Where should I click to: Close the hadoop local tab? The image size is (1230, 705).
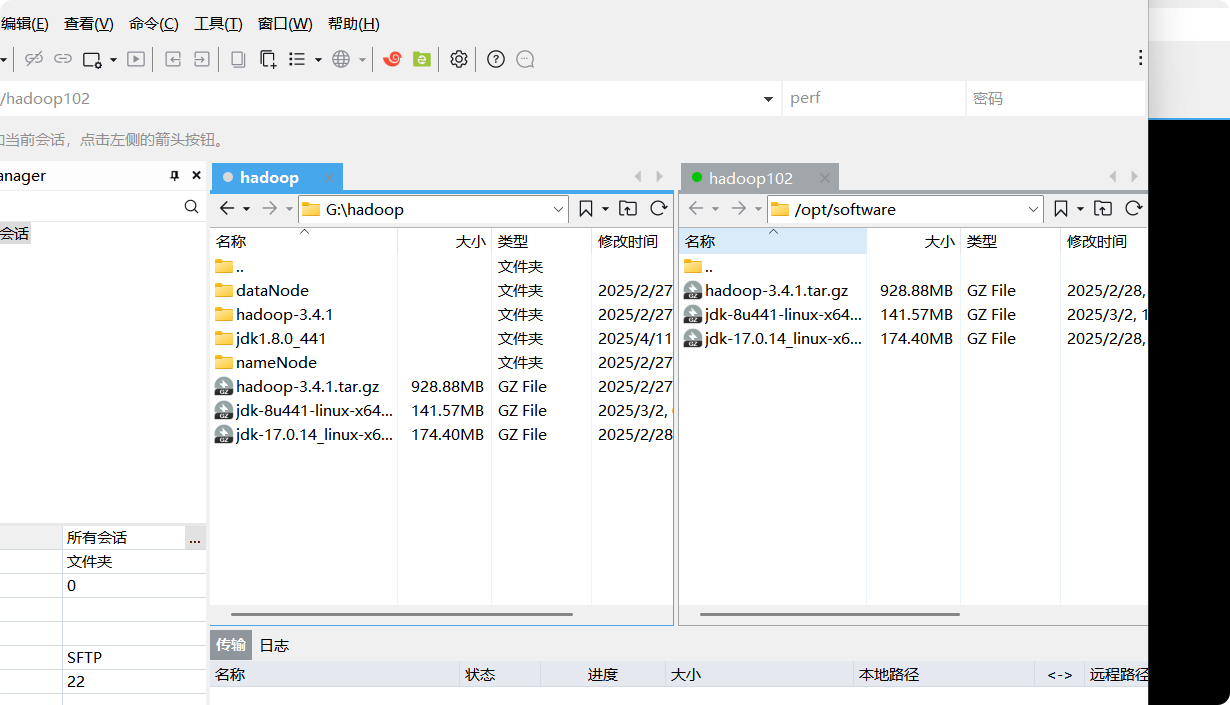(328, 177)
